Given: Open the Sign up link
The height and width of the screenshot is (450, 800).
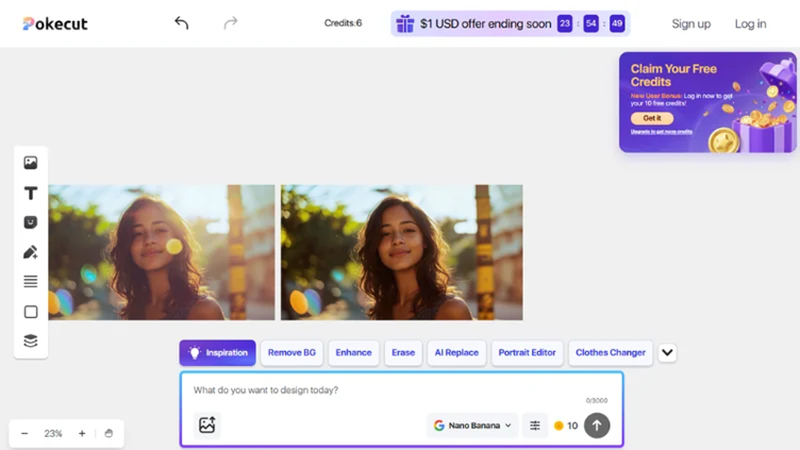Looking at the screenshot, I should coord(691,24).
